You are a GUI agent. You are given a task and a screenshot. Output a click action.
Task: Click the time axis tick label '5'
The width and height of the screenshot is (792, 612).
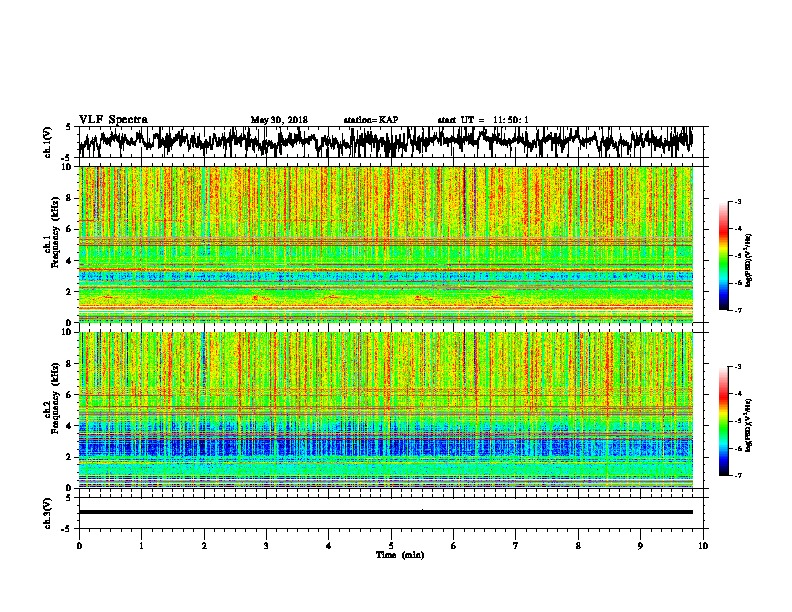[x=391, y=546]
